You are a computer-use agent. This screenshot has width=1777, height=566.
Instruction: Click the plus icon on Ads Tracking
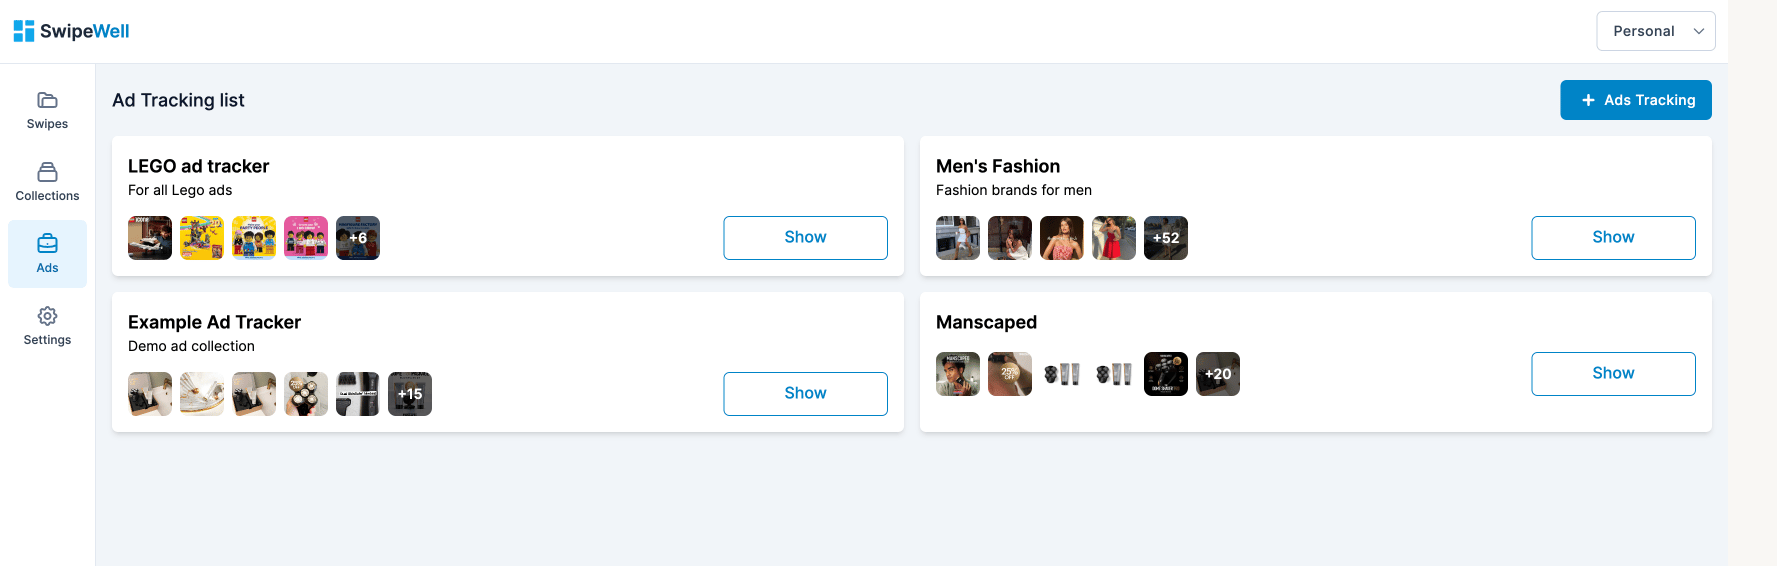[x=1588, y=100]
